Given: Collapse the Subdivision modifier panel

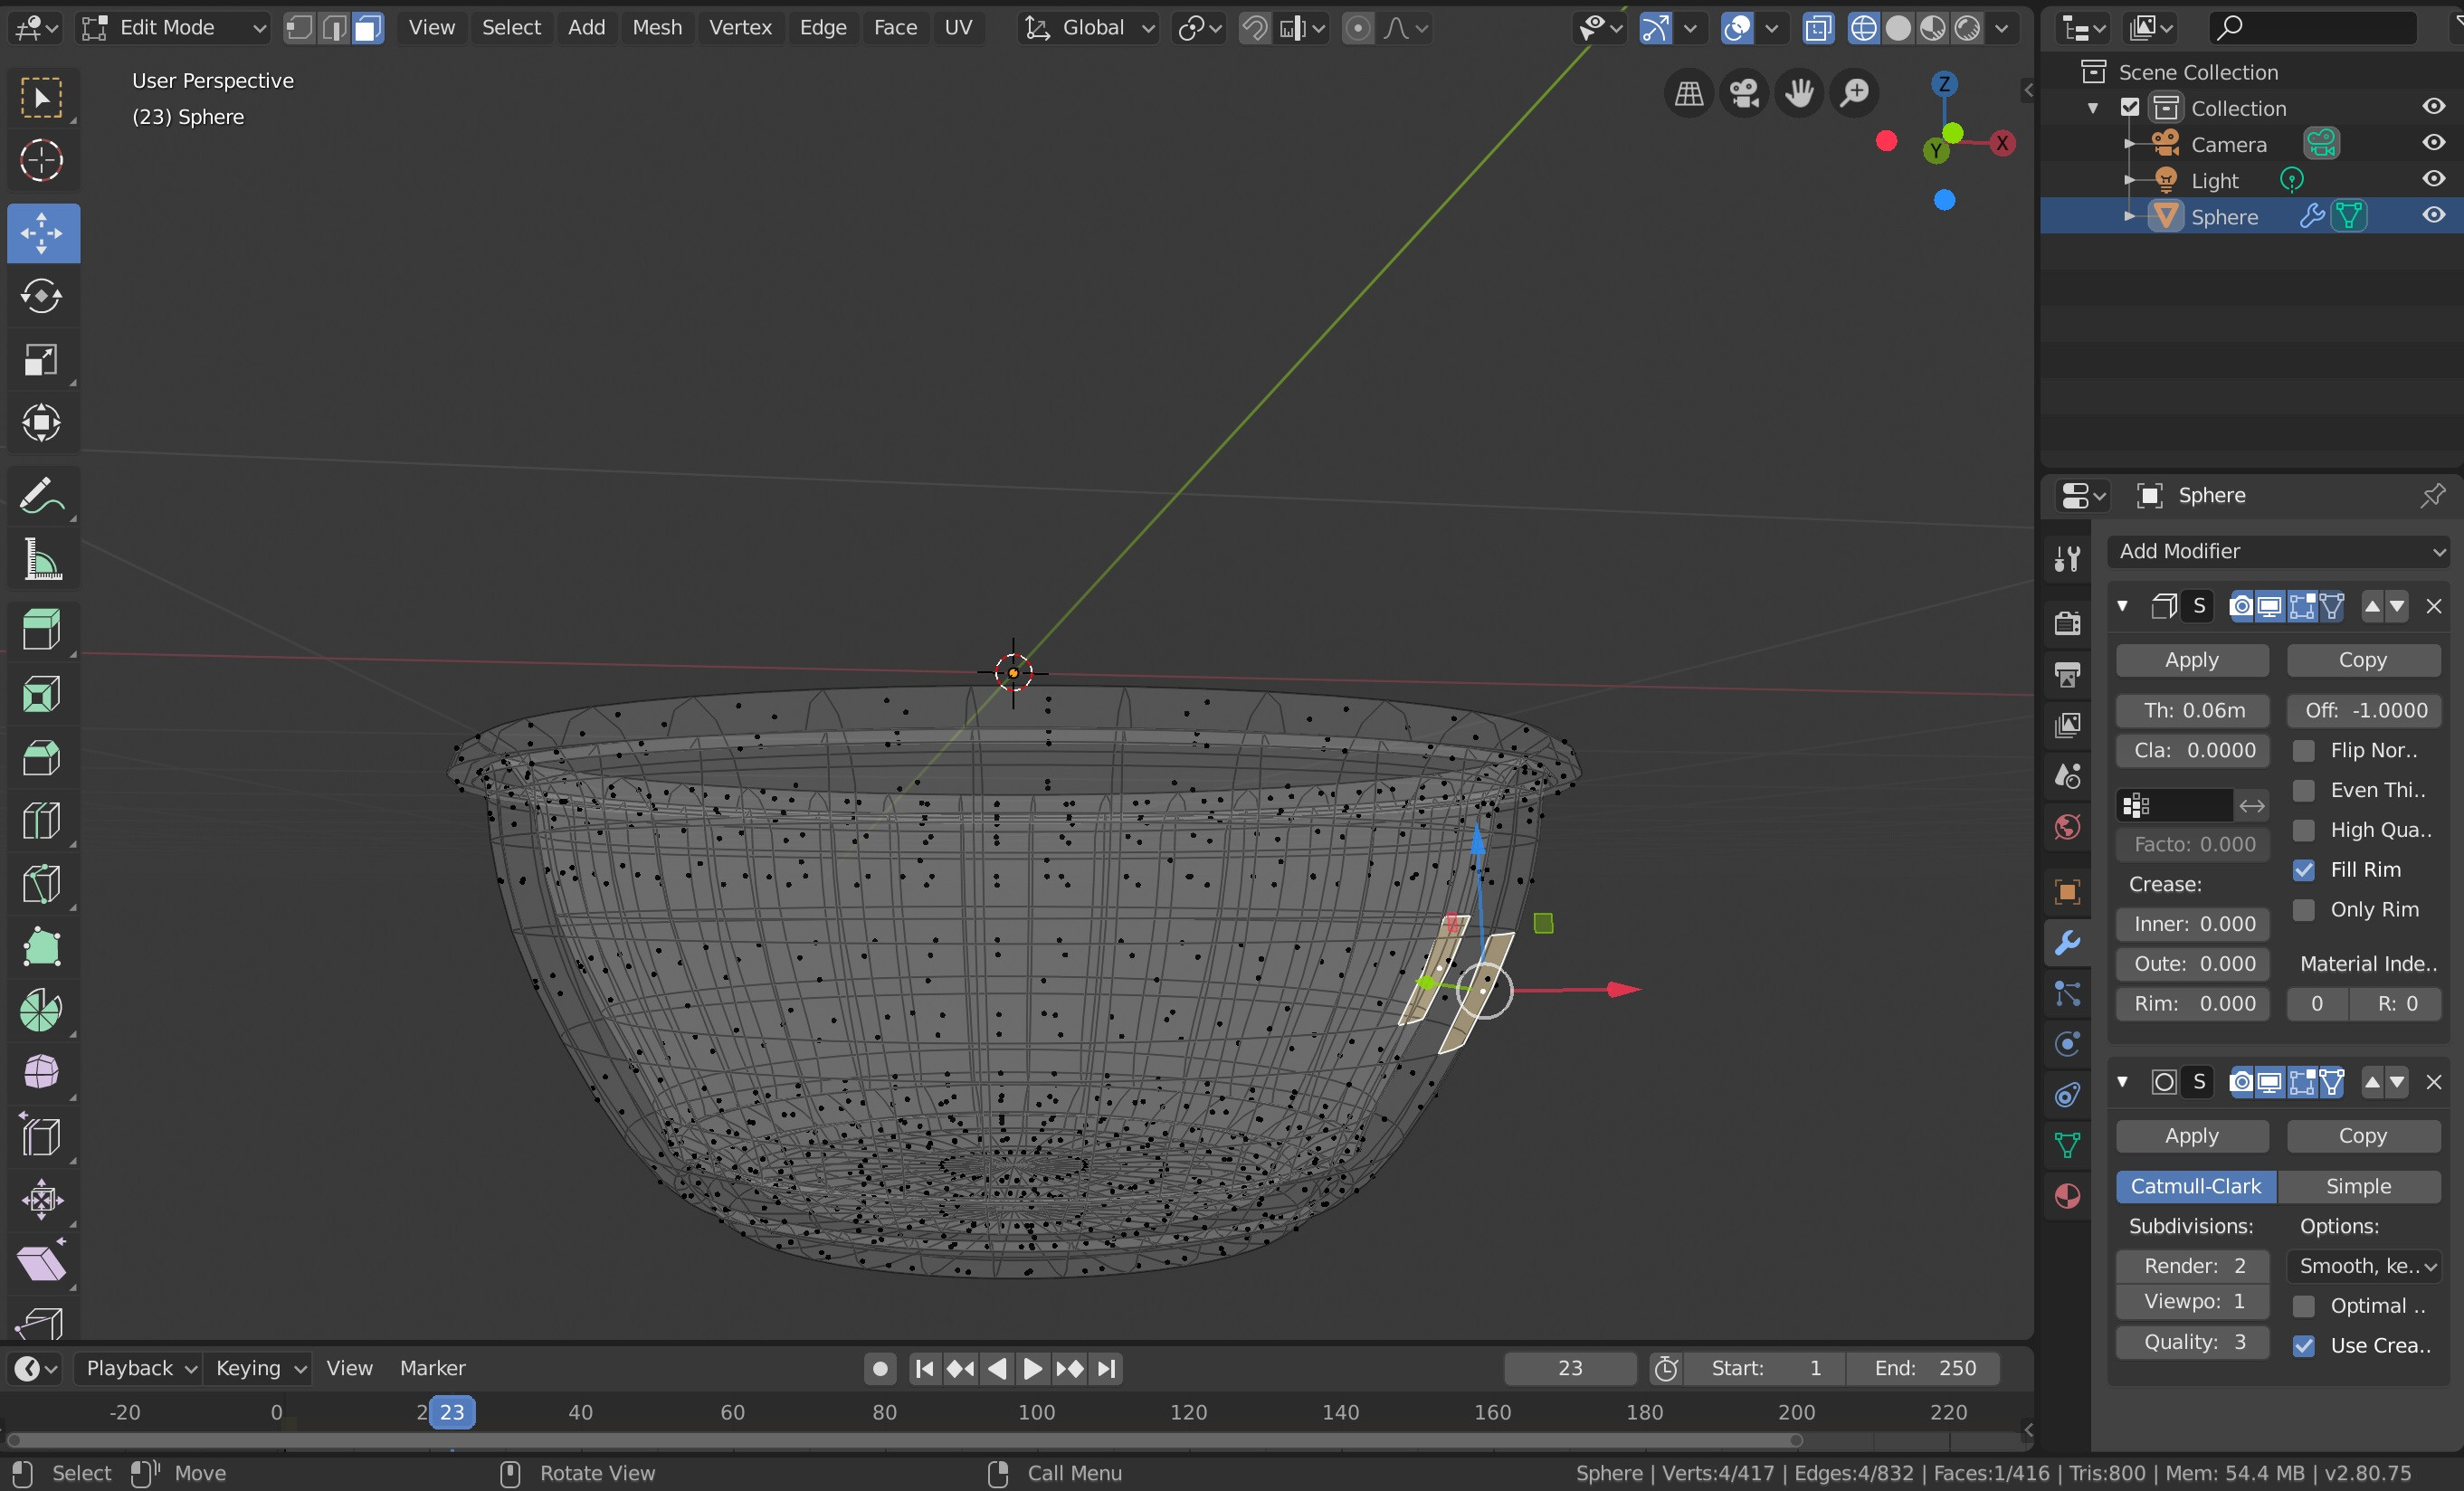Looking at the screenshot, I should tap(2122, 1082).
